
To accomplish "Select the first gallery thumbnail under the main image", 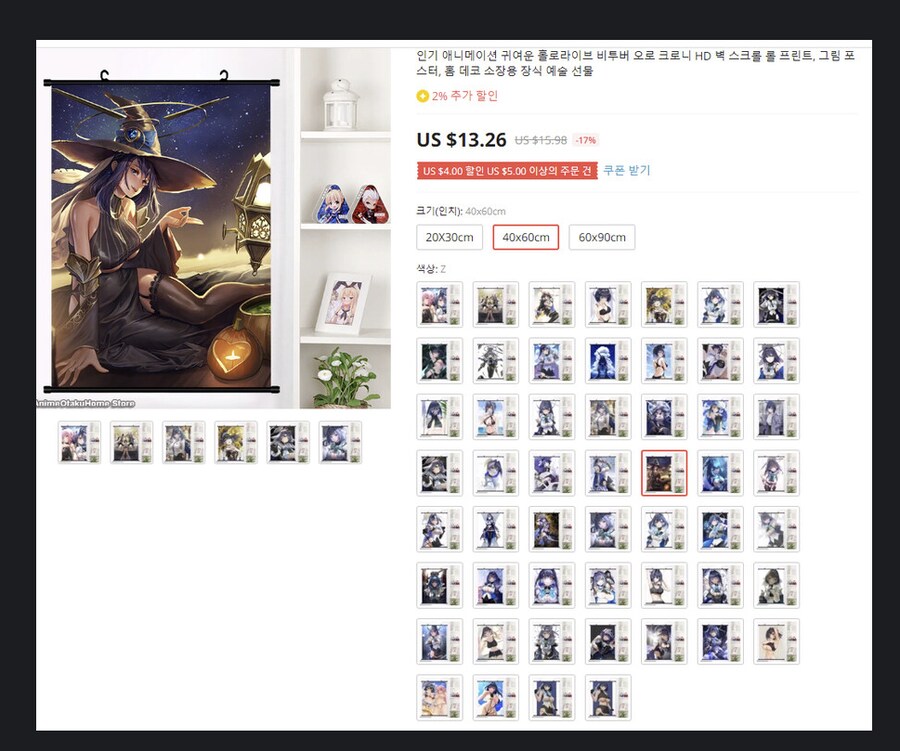I will 79,442.
